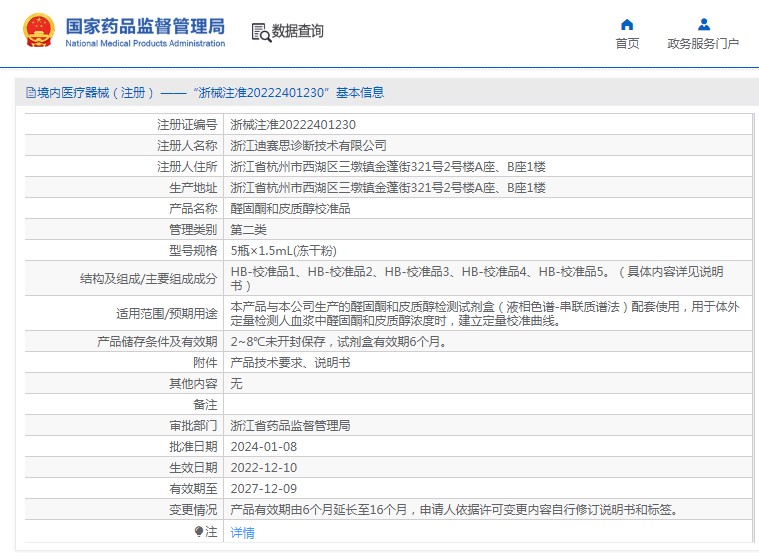Screen dimensions: 759x553
Task: Click 注册人名称 label
Action: (x=187, y=146)
